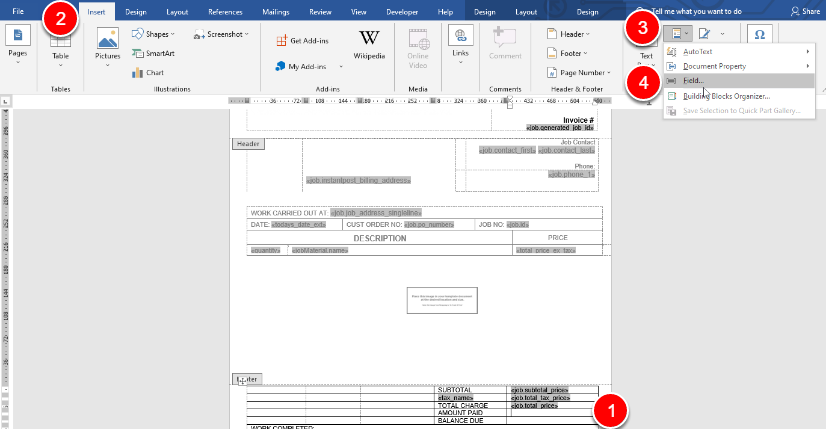Click the «job.total_tax_price» merge field

(540, 398)
